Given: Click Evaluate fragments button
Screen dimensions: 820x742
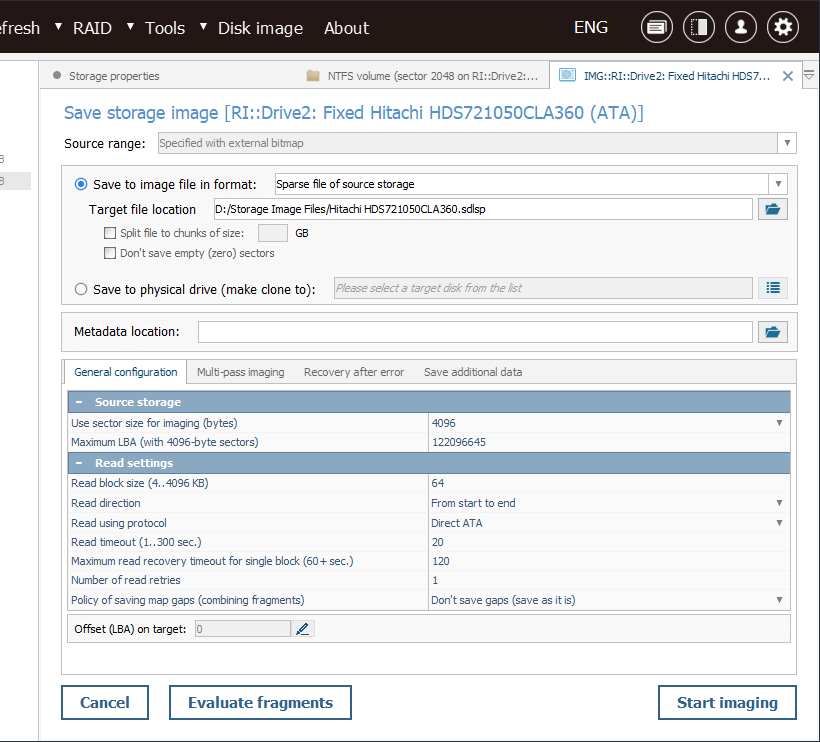Looking at the screenshot, I should (x=260, y=703).
